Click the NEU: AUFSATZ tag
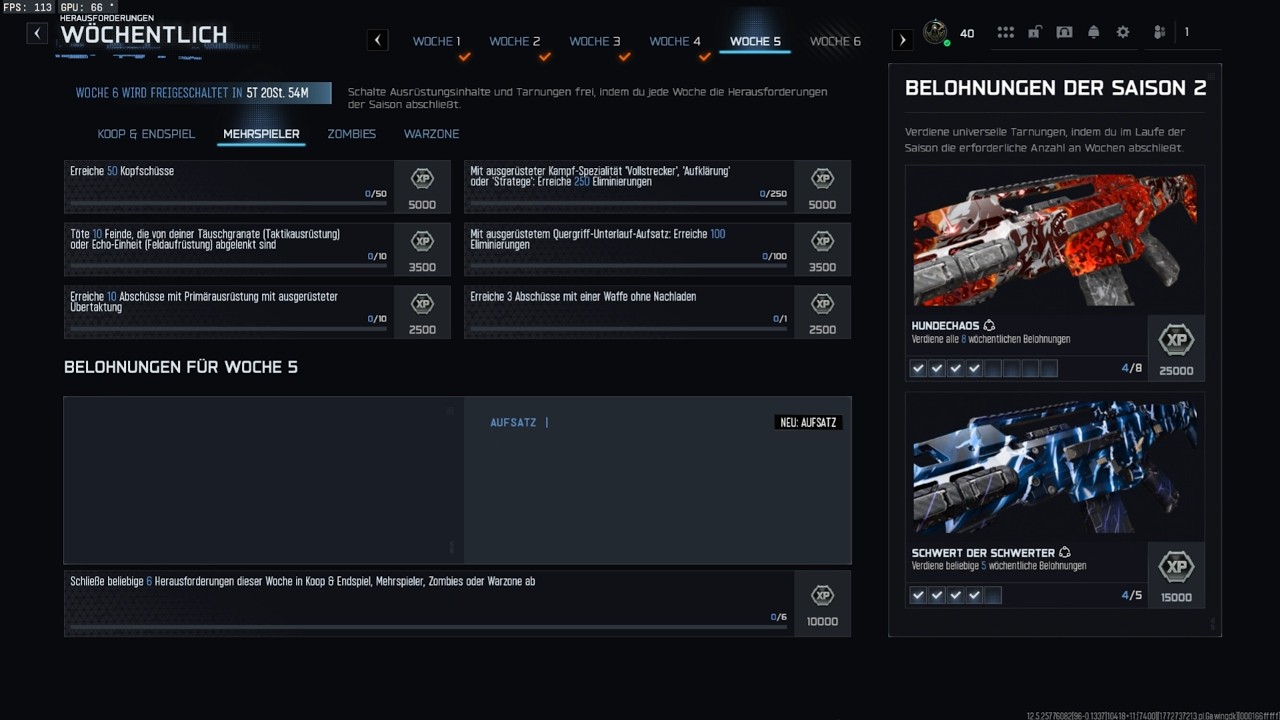Viewport: 1280px width, 720px height. tap(808, 423)
